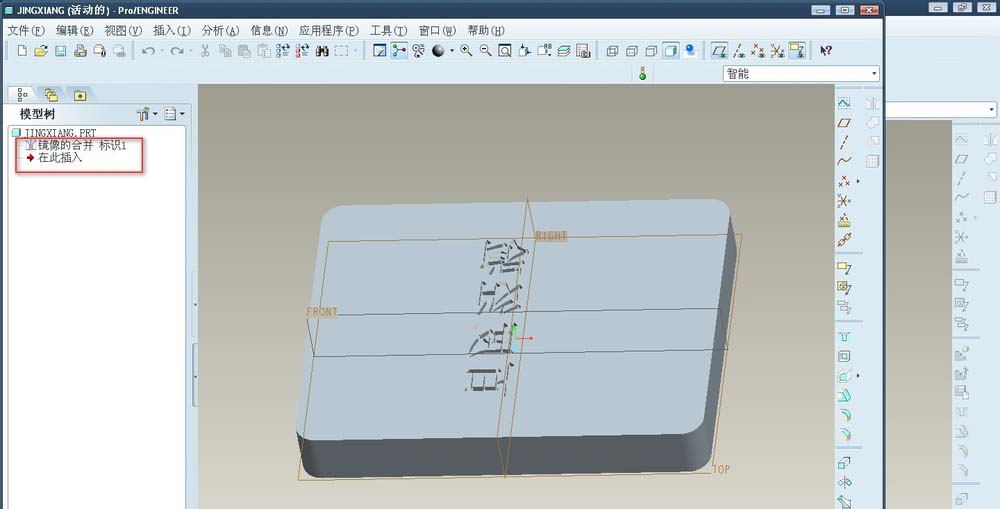The image size is (1000, 509).
Task: Switch to hidden line display mode
Action: pyautogui.click(x=631, y=51)
